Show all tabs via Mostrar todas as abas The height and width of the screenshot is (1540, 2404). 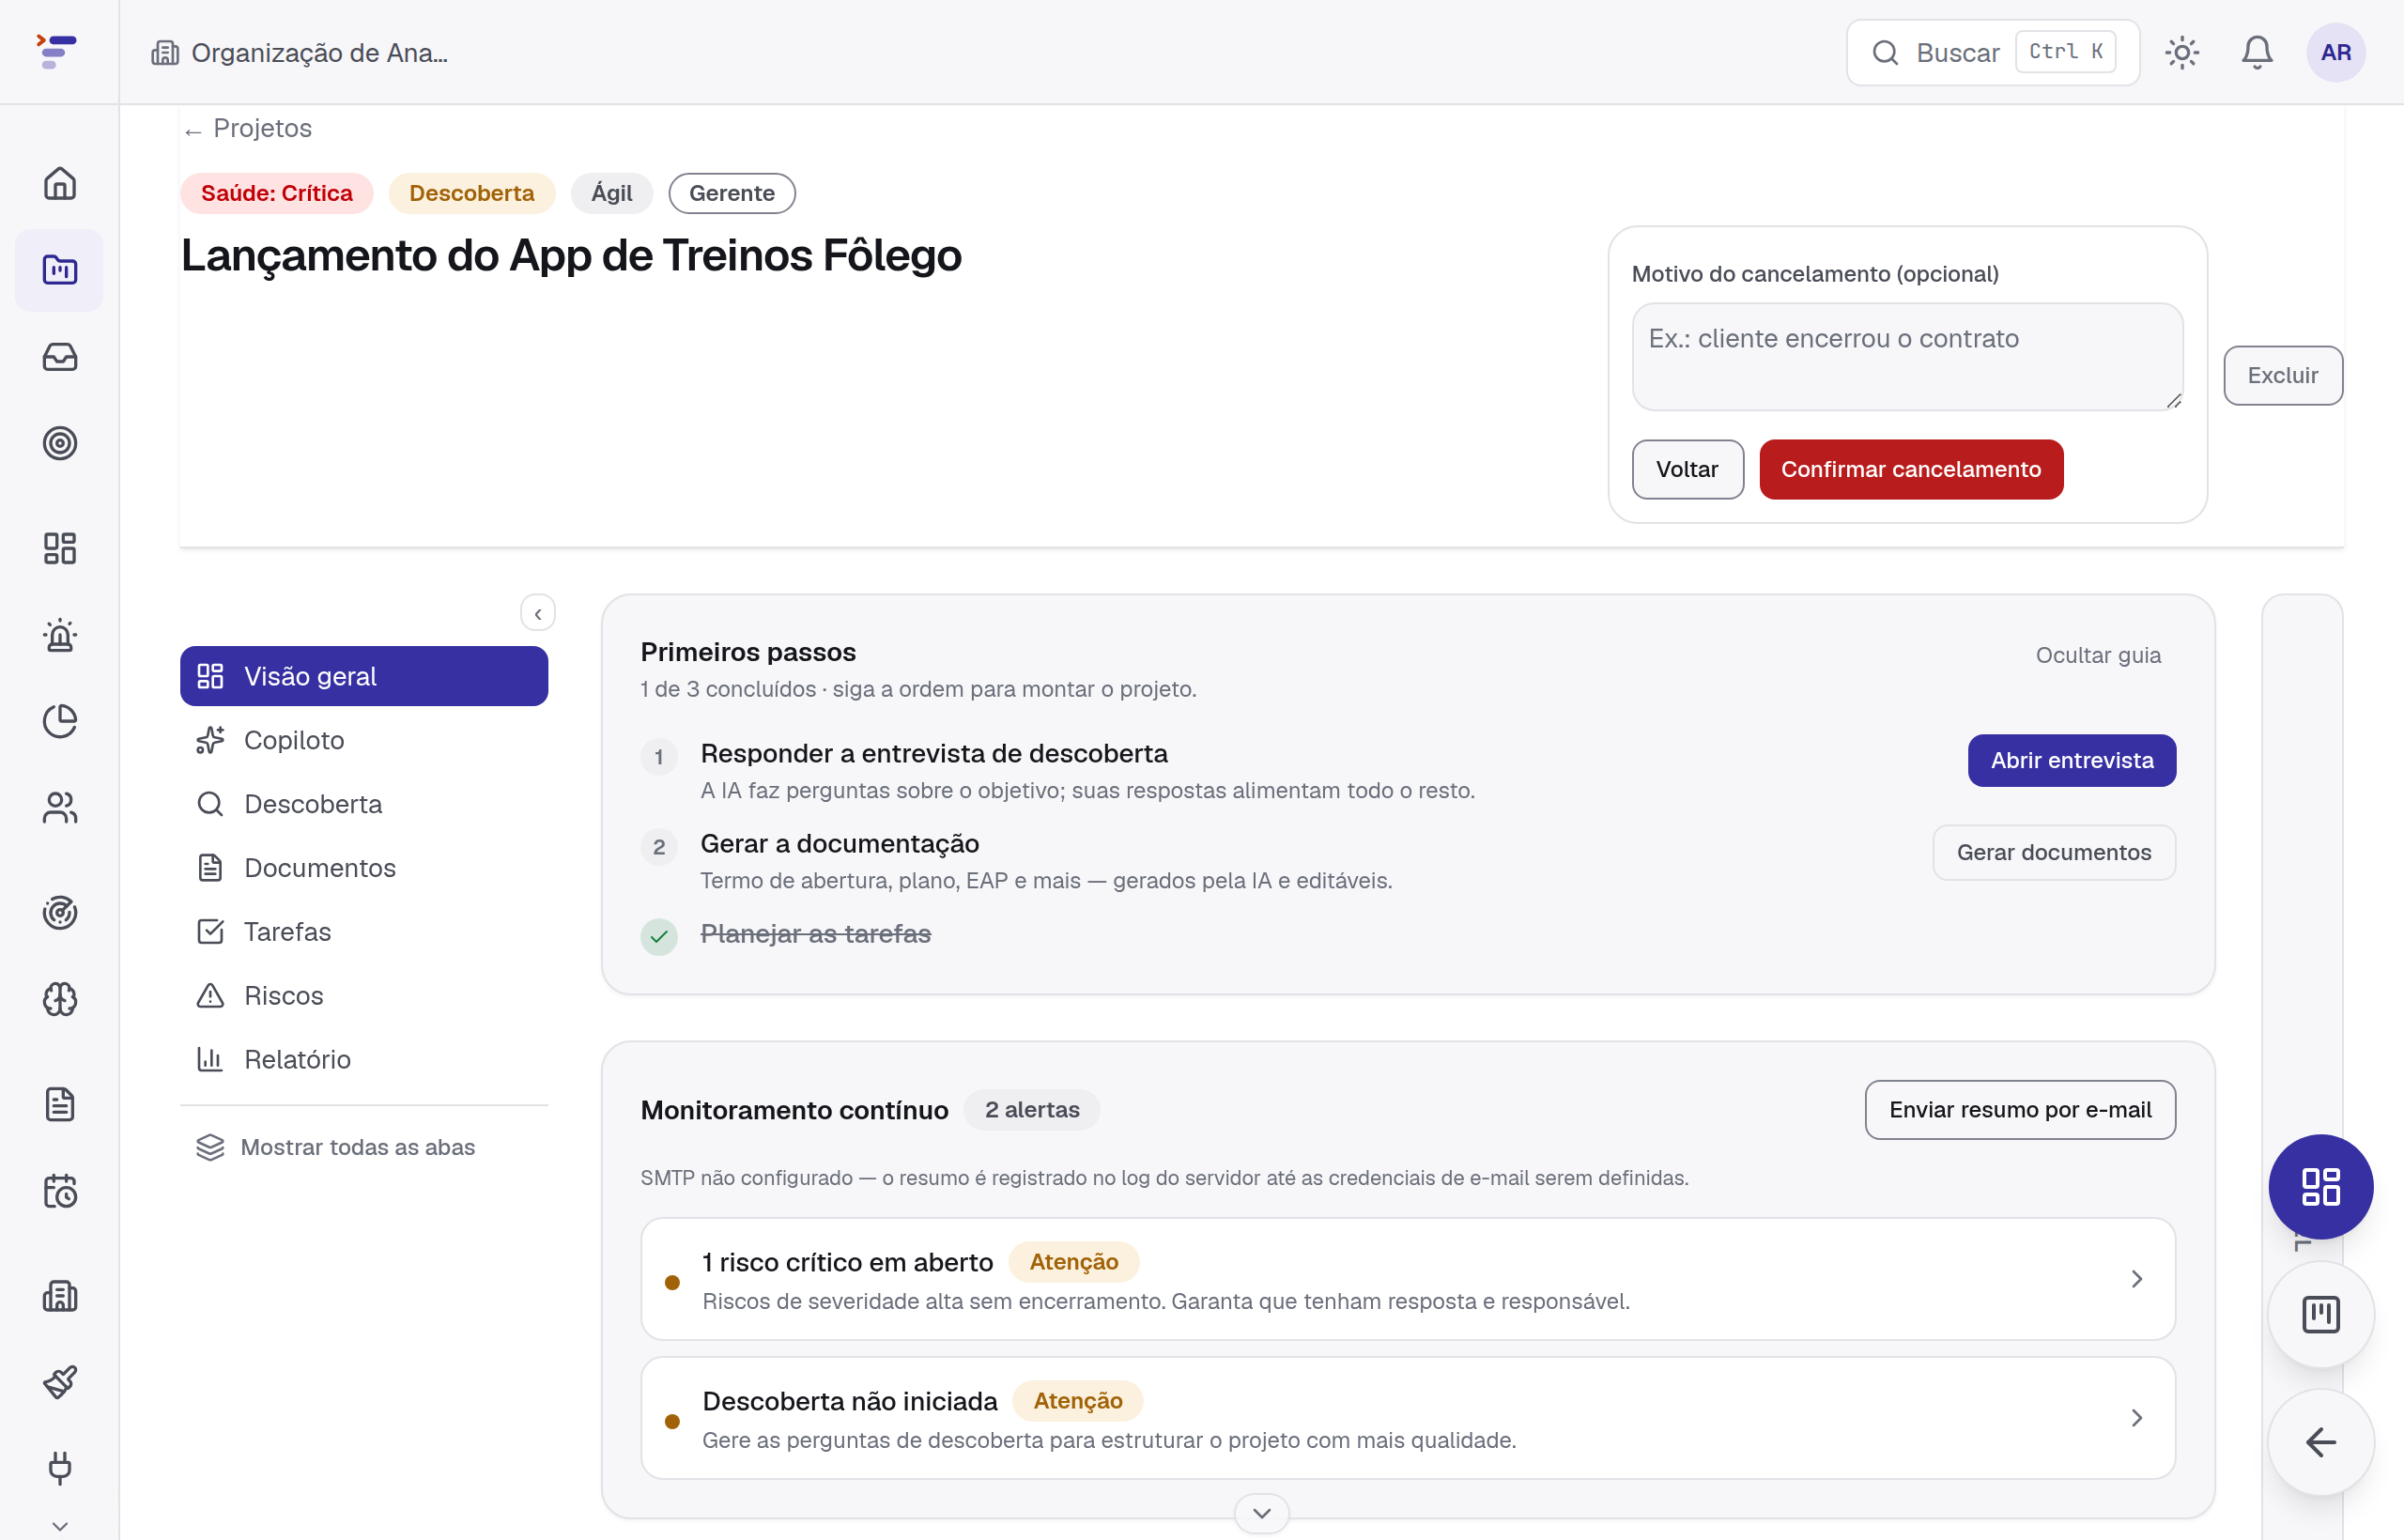[x=336, y=1147]
